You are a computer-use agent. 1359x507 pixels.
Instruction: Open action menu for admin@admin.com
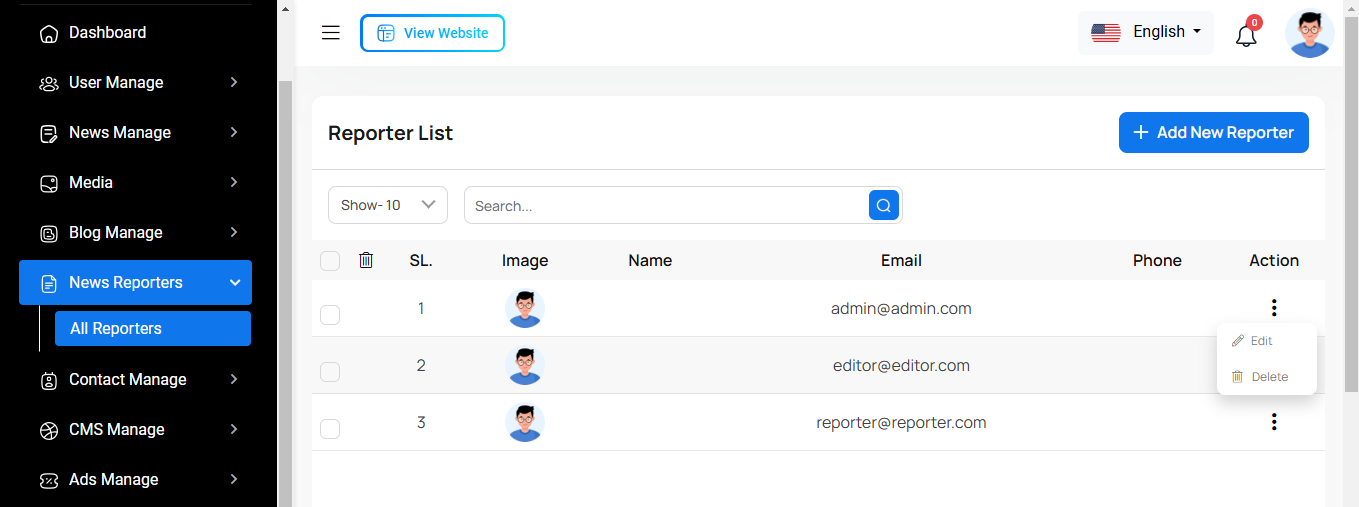pos(1273,308)
